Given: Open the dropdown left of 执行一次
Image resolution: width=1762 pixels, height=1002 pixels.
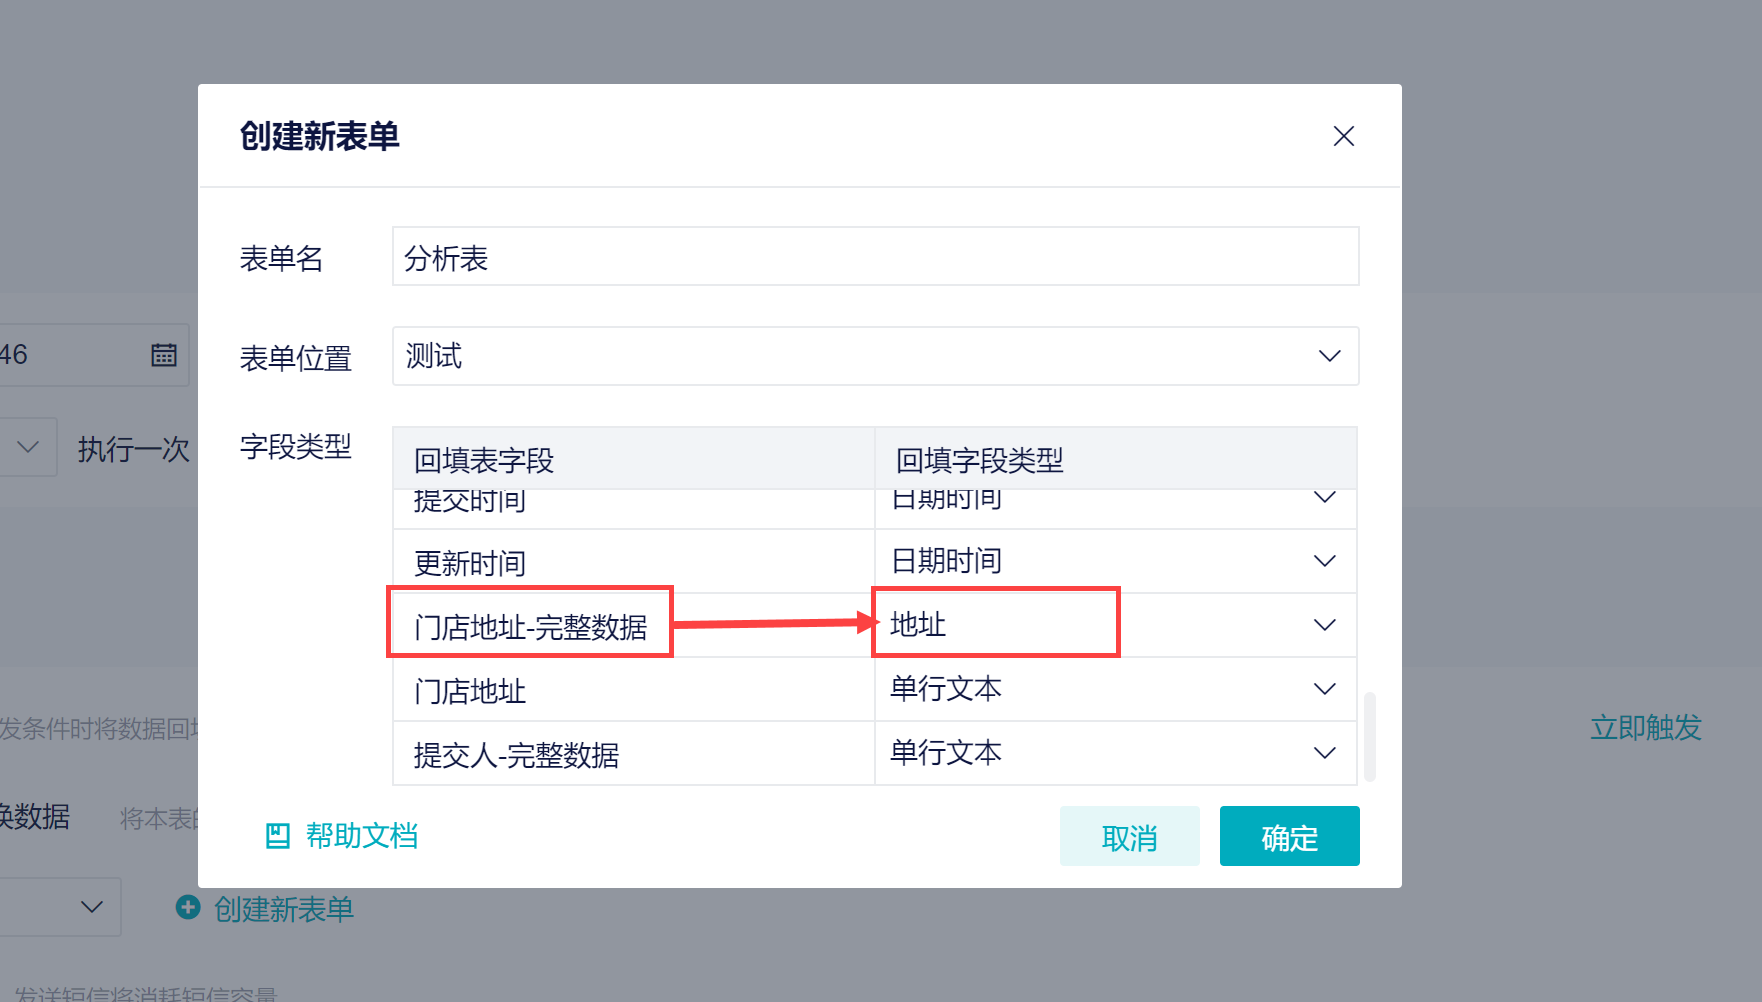Looking at the screenshot, I should [x=28, y=447].
